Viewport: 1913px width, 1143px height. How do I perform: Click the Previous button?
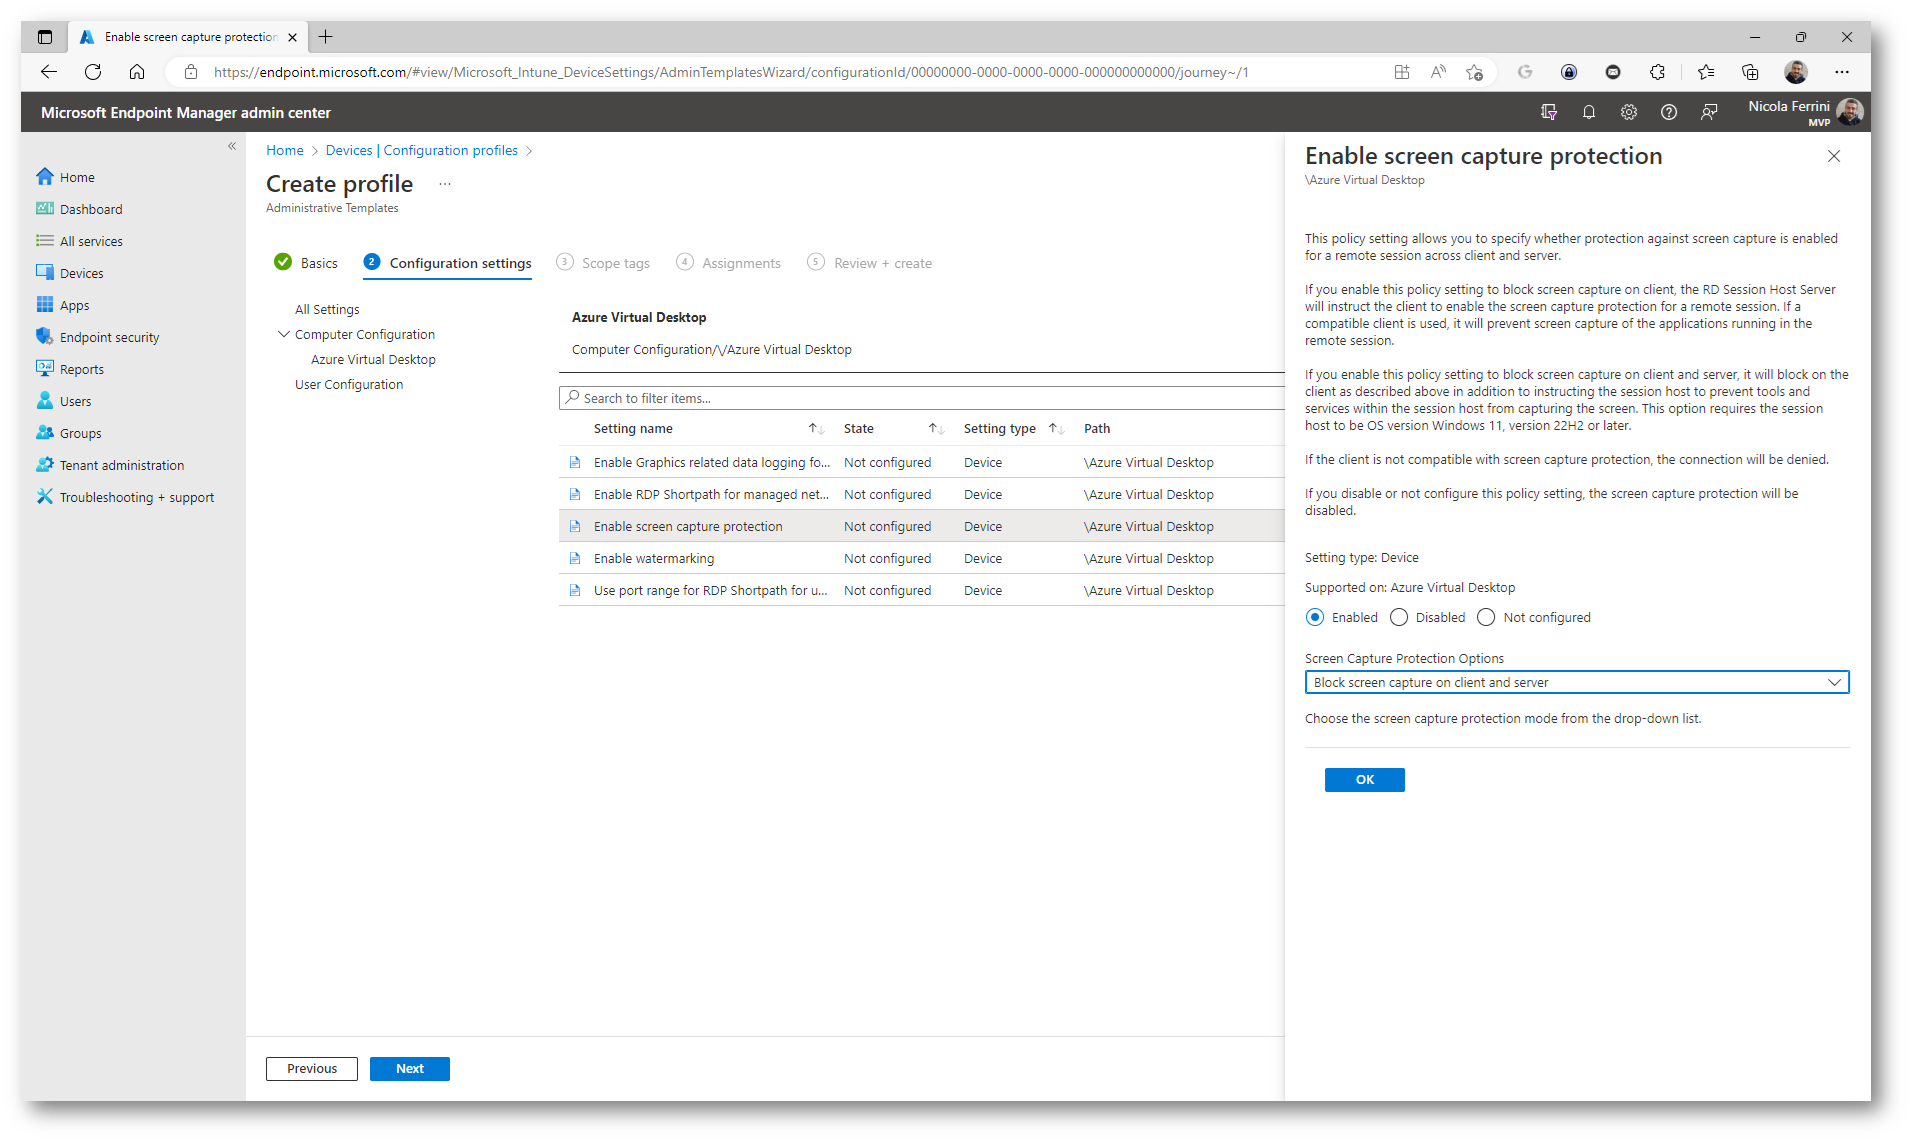coord(312,1069)
